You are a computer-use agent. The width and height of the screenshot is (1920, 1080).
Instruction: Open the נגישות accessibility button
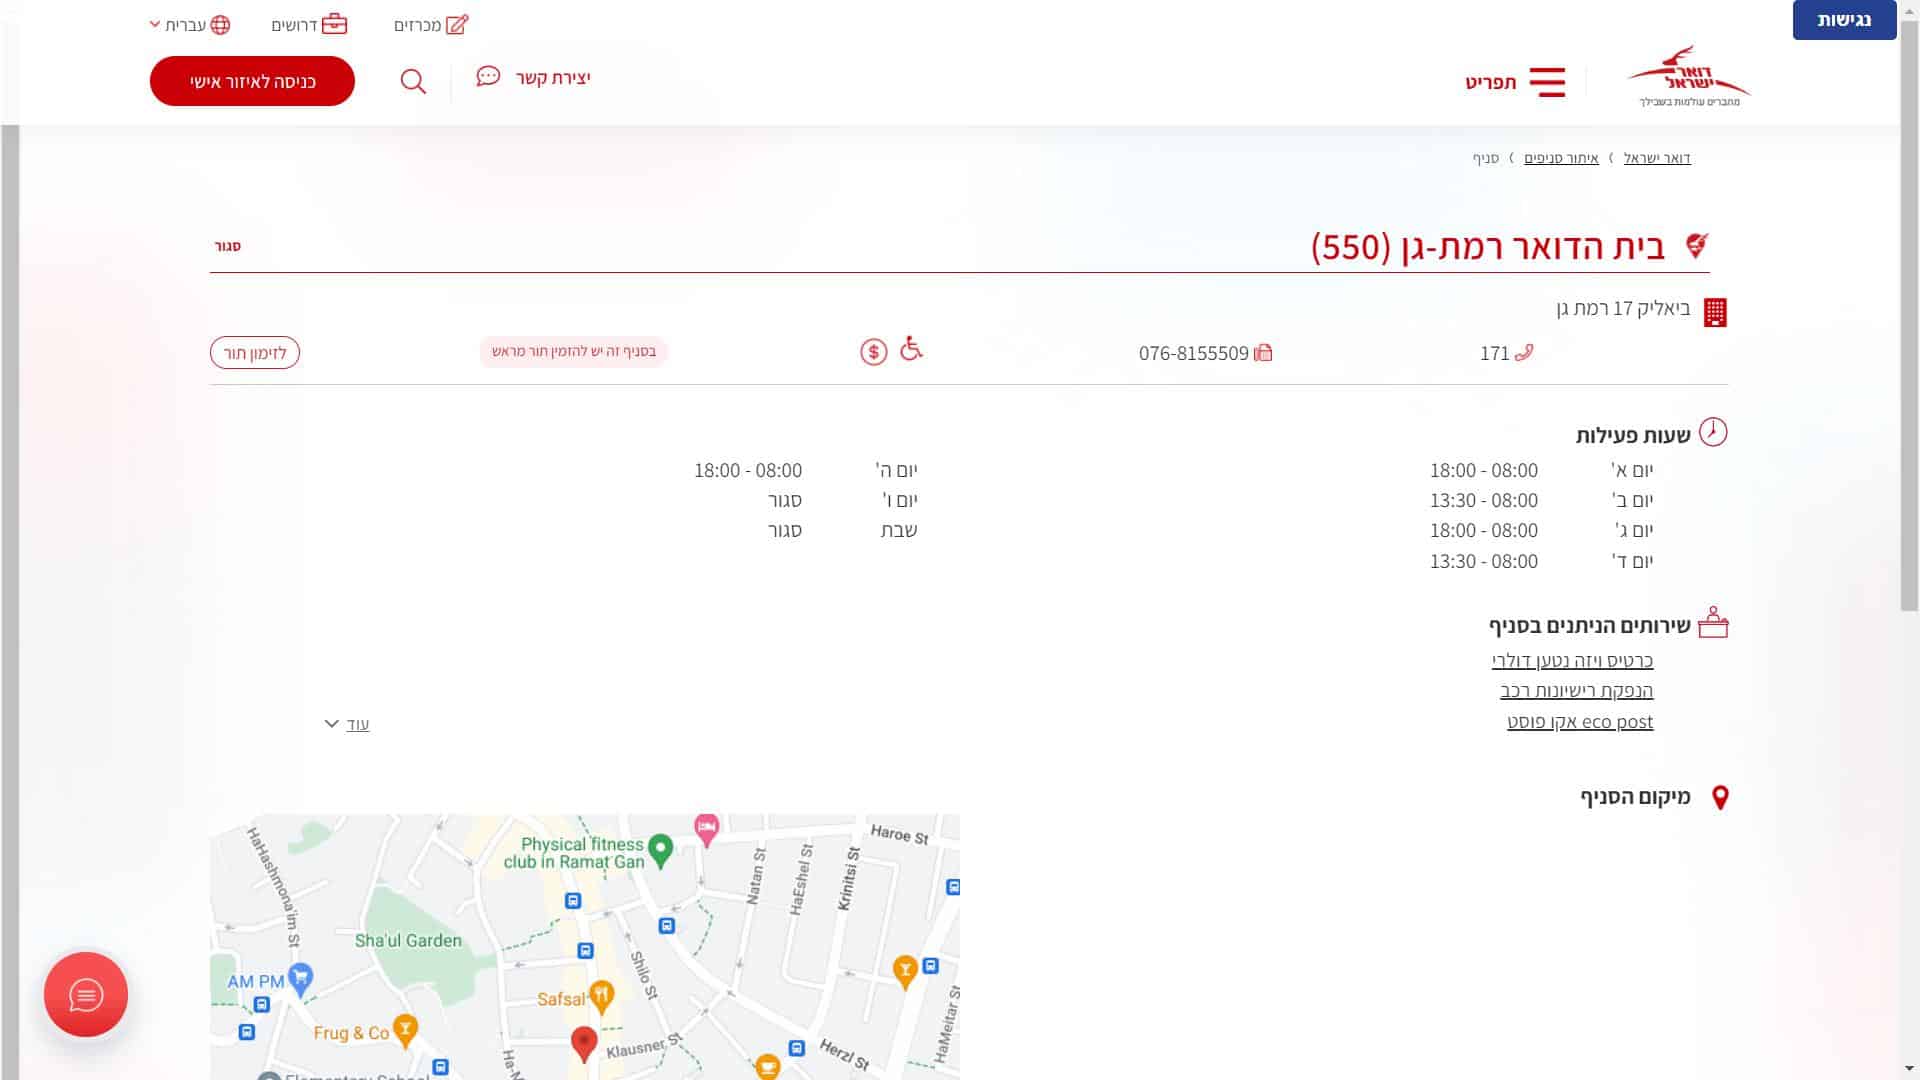(1843, 20)
